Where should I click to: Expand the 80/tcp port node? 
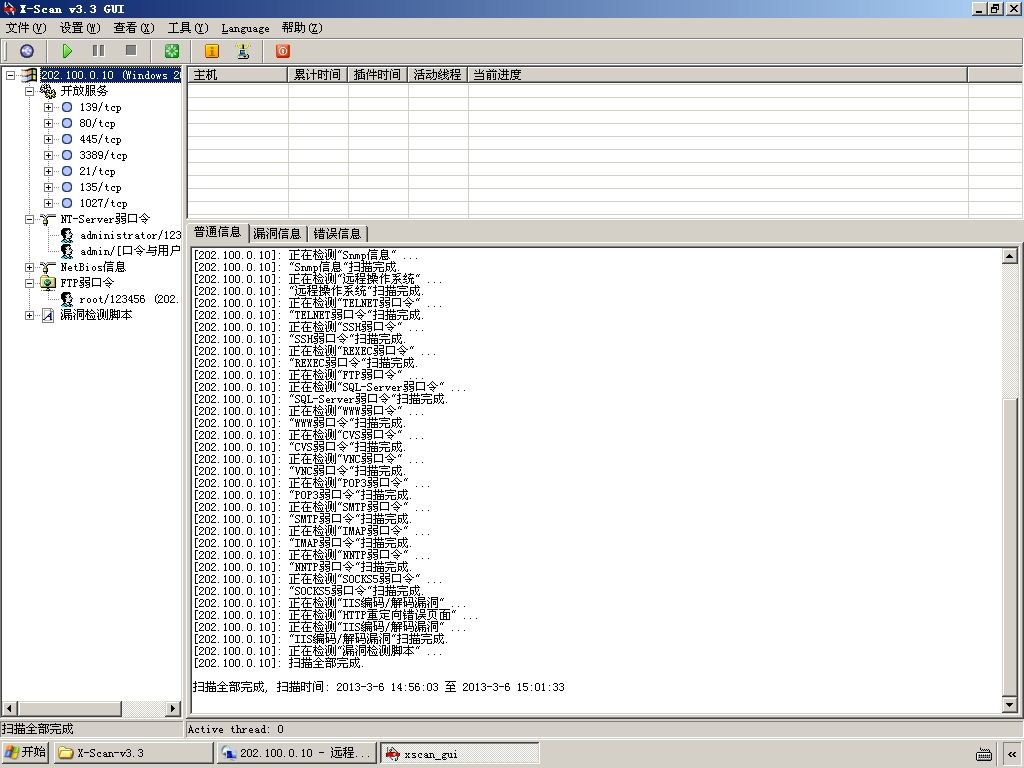[48, 123]
